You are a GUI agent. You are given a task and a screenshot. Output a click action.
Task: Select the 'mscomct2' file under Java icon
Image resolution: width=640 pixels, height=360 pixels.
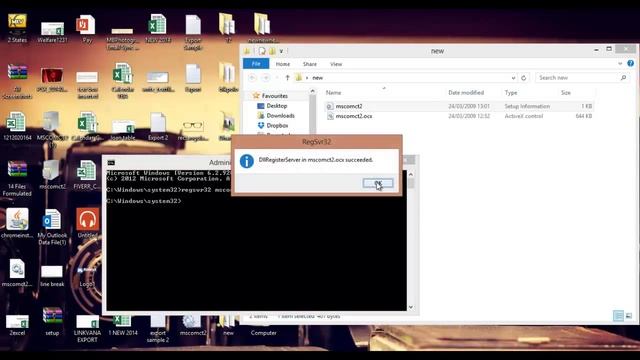click(17, 273)
